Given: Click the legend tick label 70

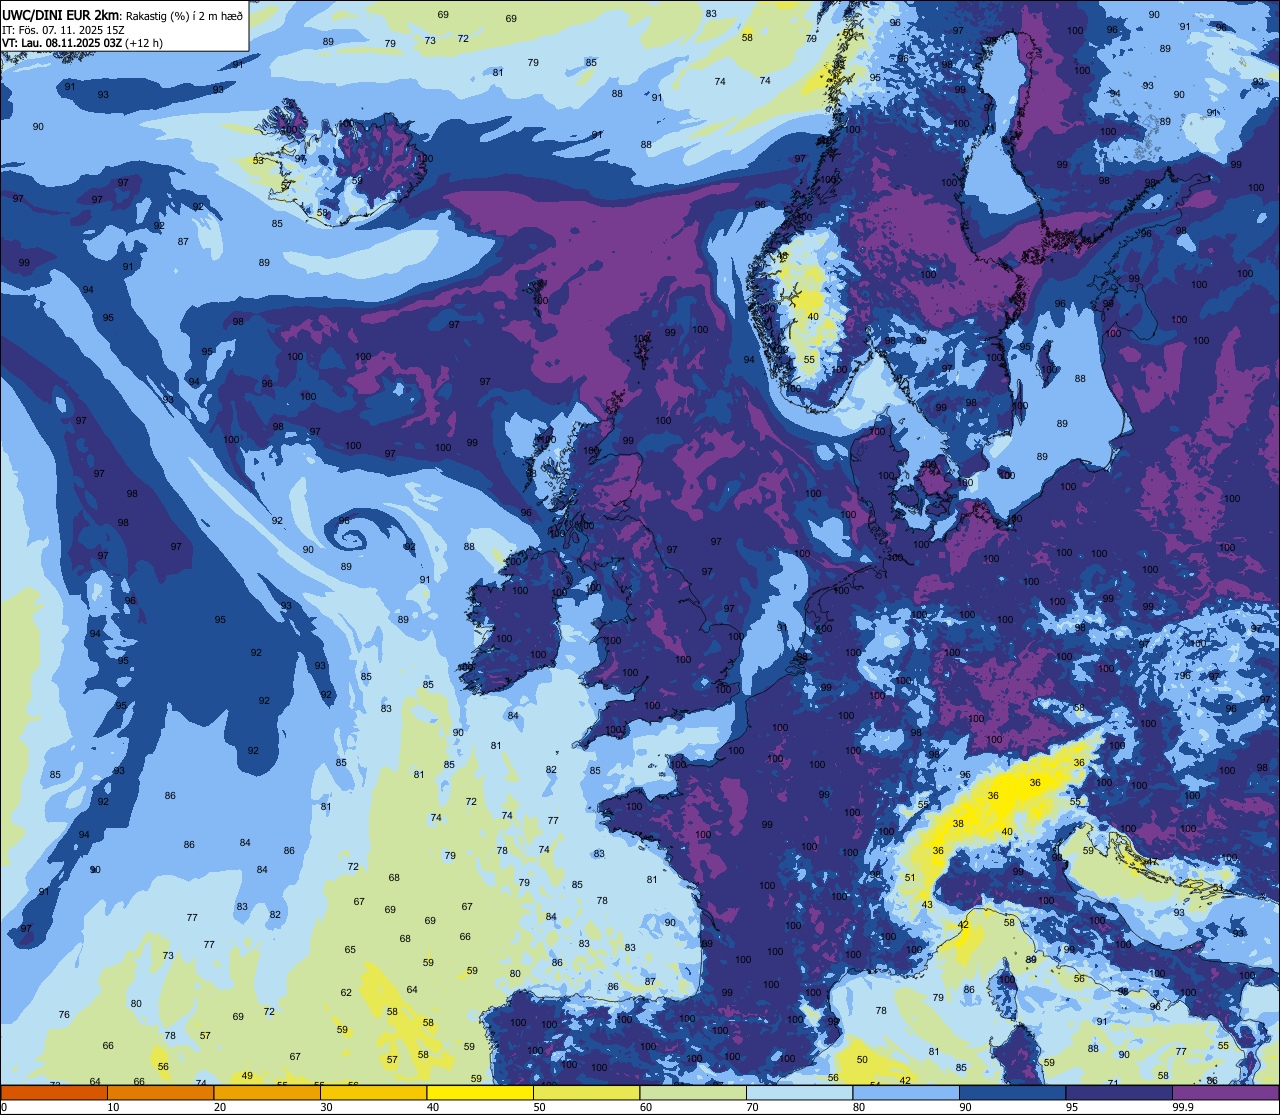Looking at the screenshot, I should (752, 1107).
